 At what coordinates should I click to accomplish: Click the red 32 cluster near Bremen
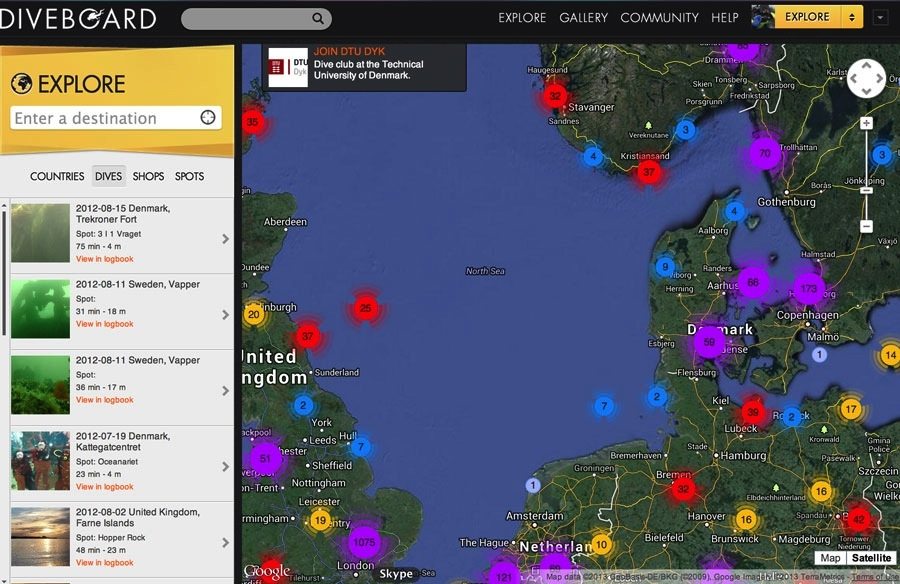click(x=683, y=489)
